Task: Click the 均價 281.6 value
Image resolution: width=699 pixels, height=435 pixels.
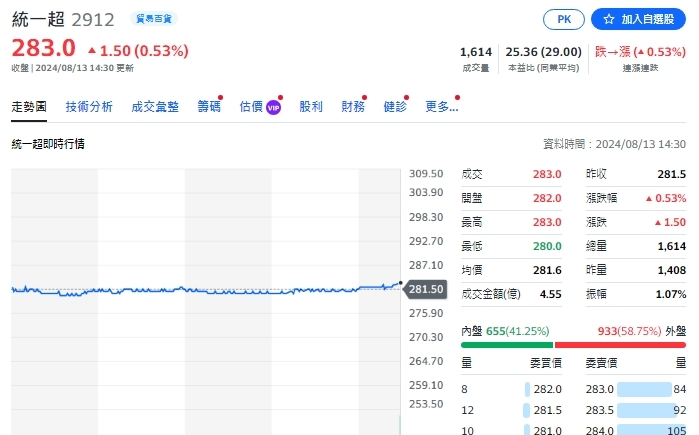Action: [547, 271]
